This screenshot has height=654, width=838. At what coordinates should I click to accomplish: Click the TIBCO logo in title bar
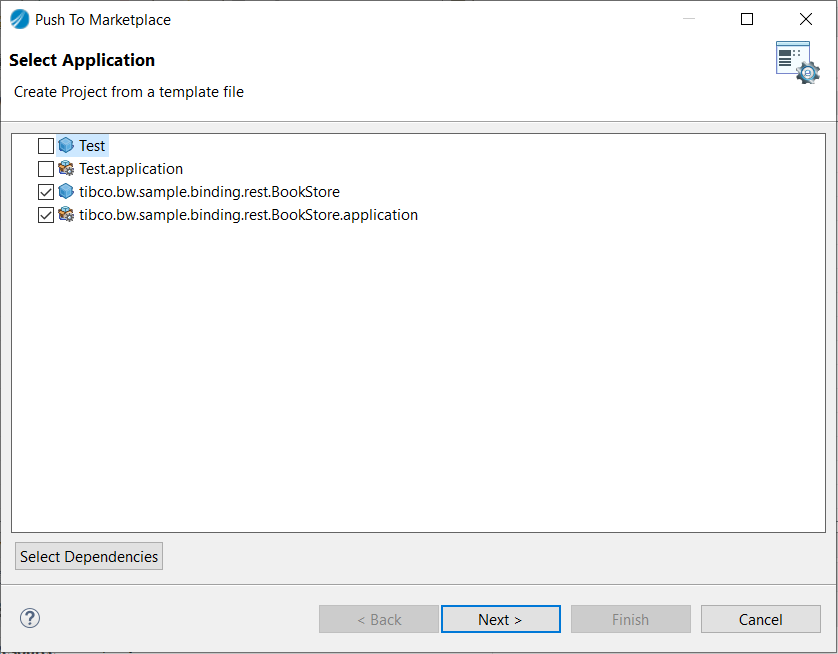[x=20, y=20]
